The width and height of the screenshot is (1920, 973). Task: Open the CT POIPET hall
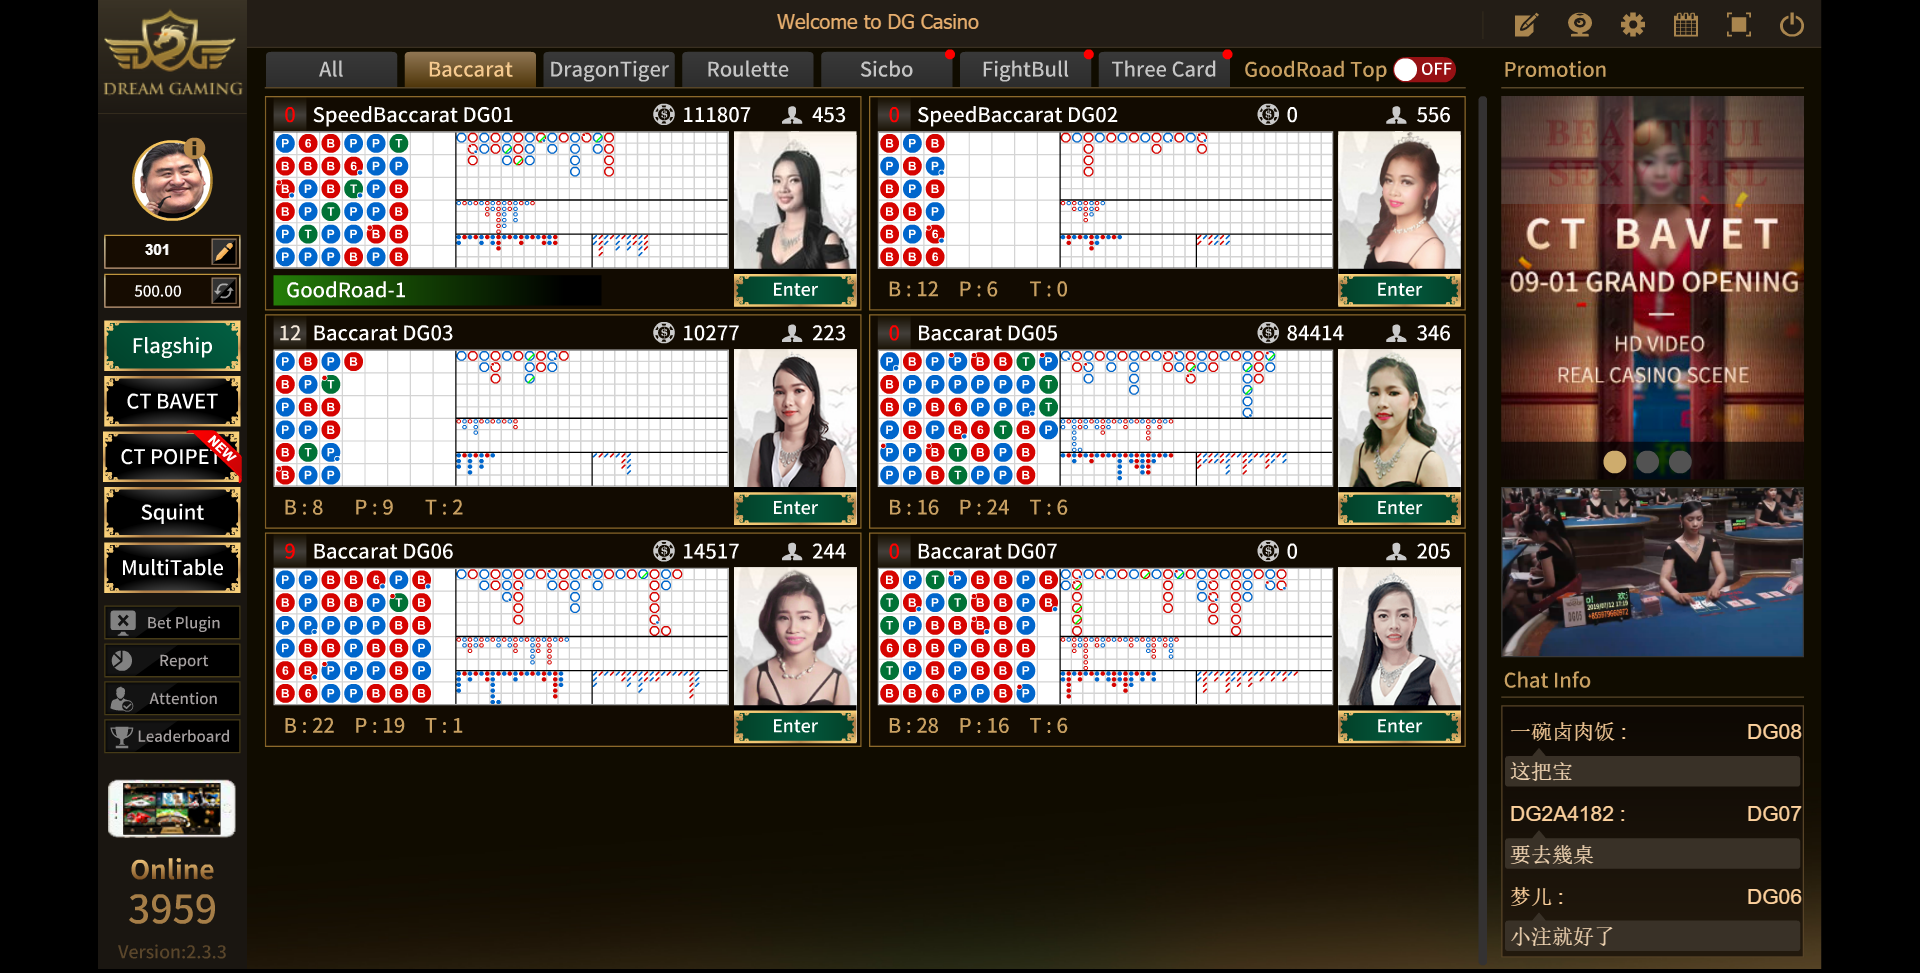(x=172, y=457)
